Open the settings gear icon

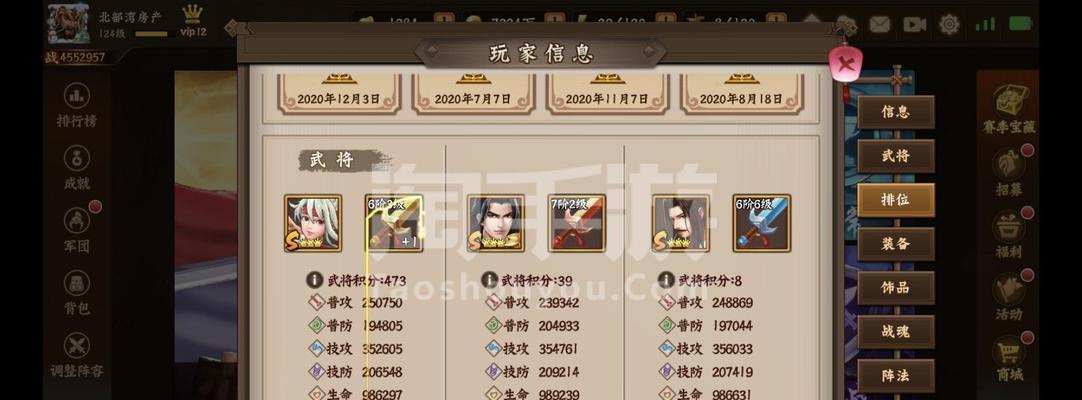tap(950, 25)
